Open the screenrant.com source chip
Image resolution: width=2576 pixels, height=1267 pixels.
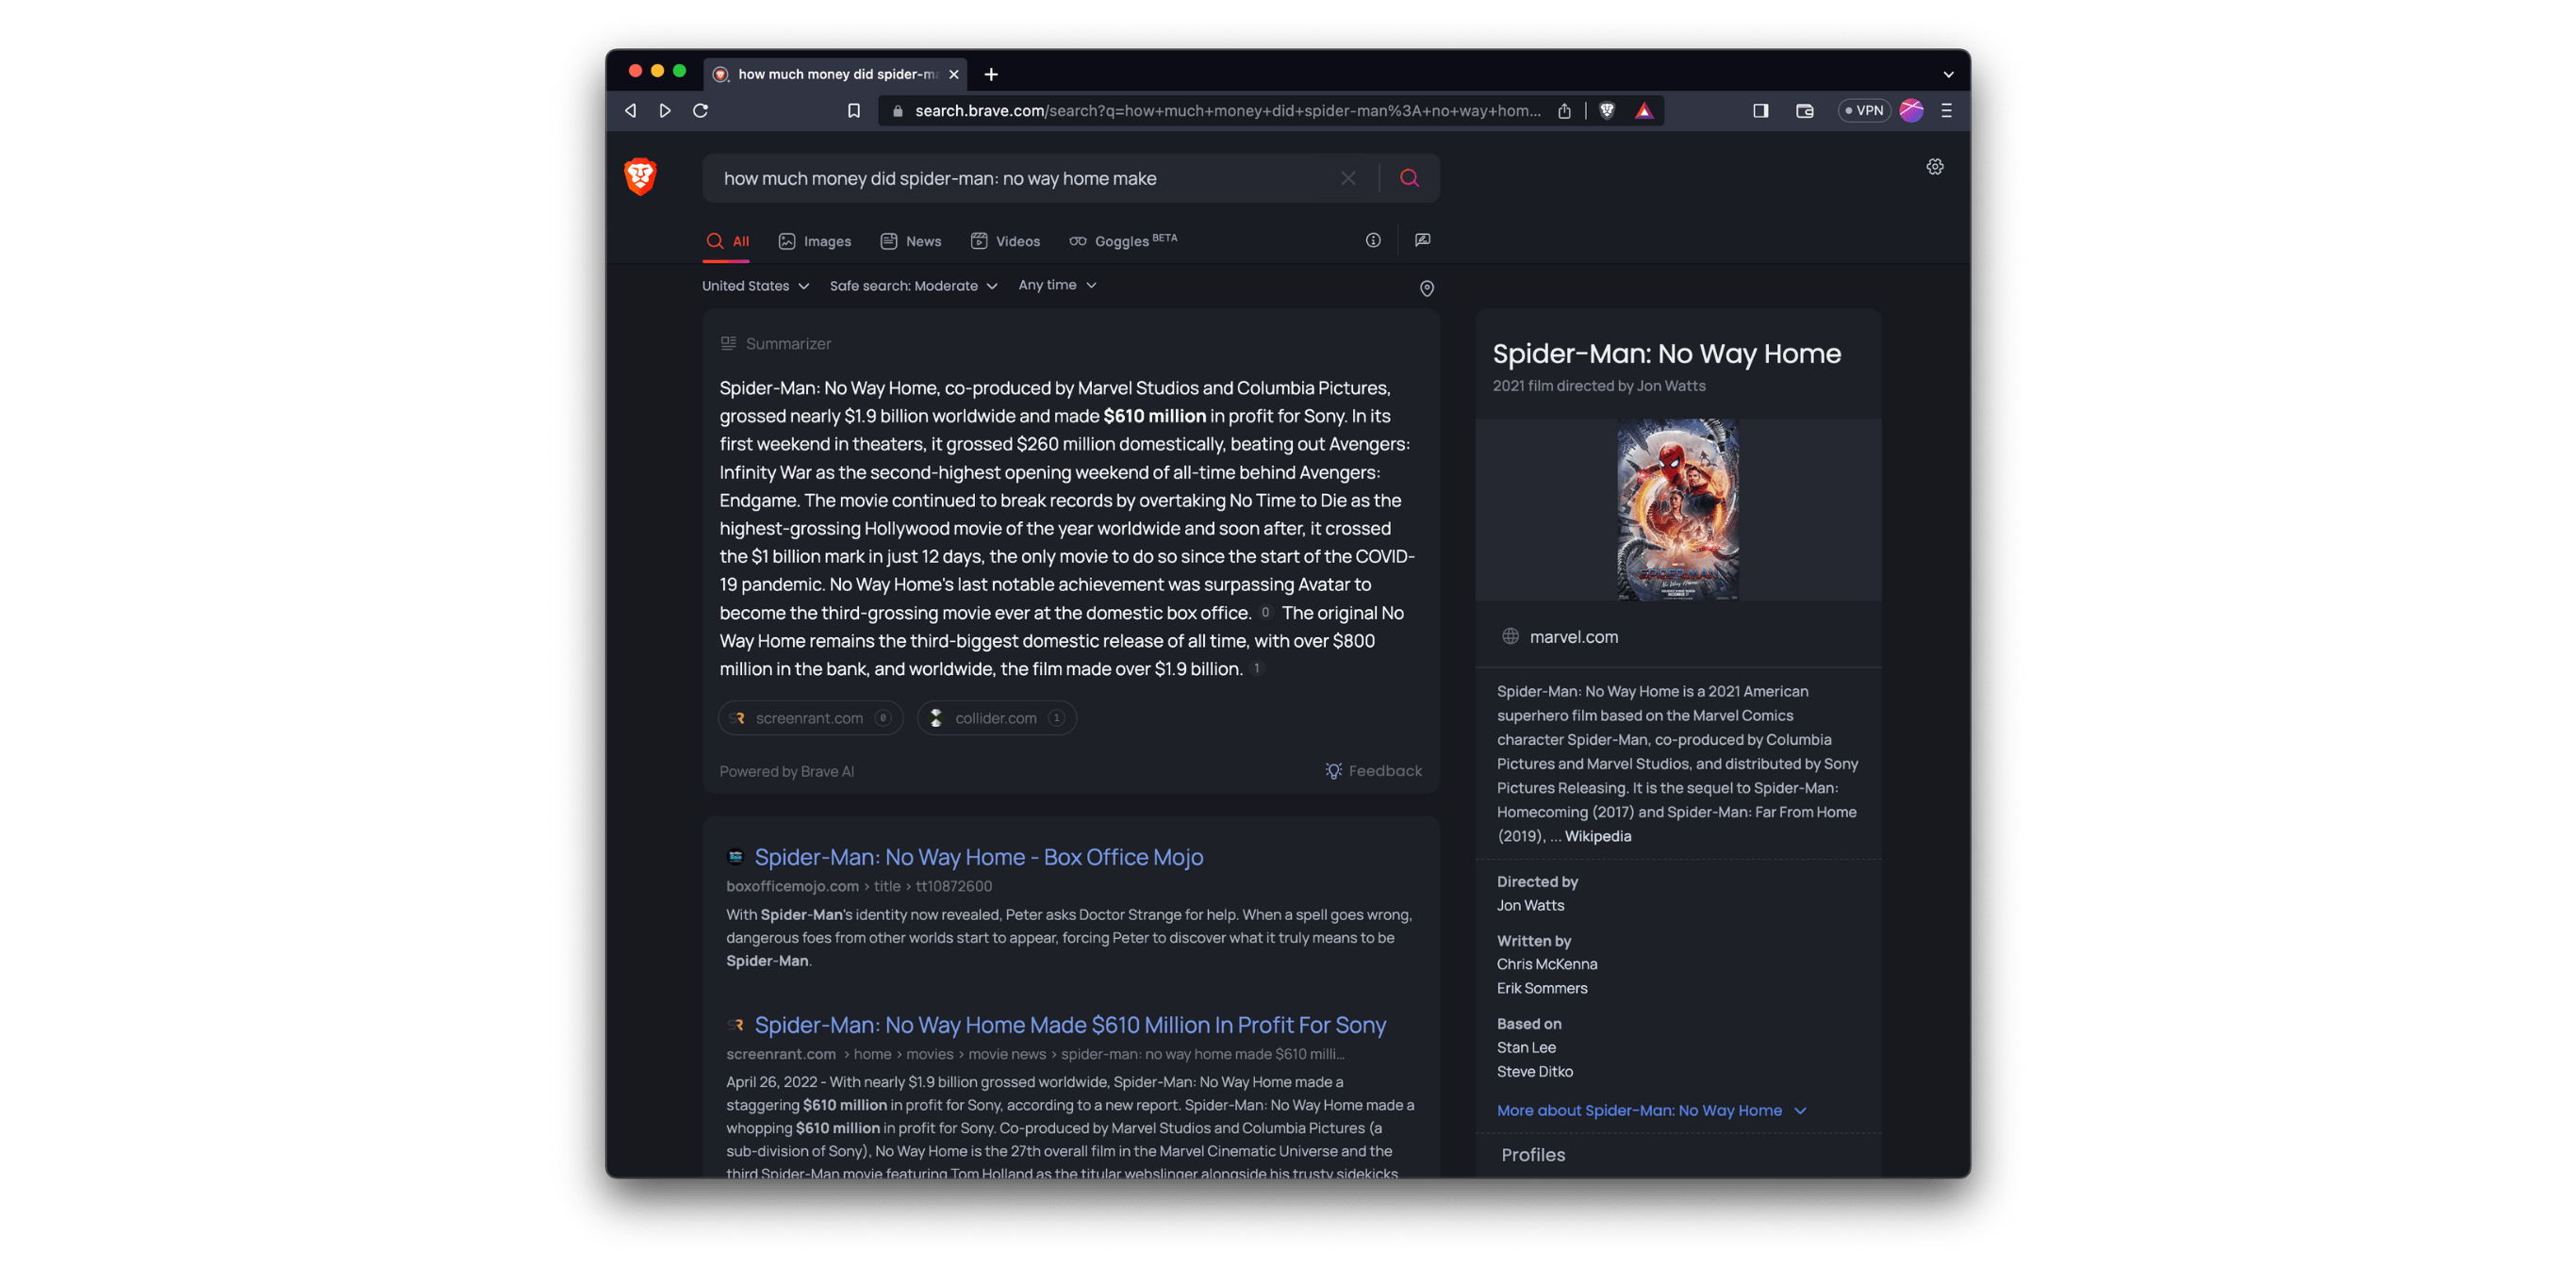tap(809, 718)
